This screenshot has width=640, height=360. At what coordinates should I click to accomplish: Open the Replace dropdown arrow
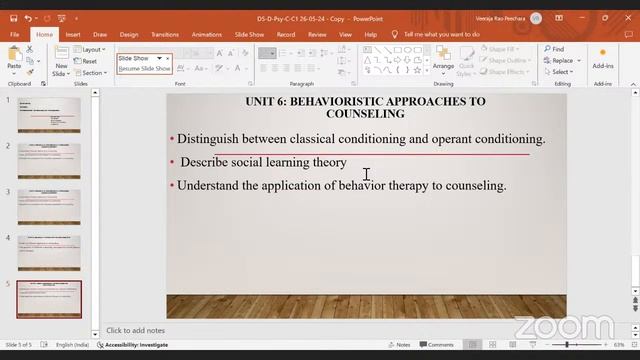tap(579, 60)
